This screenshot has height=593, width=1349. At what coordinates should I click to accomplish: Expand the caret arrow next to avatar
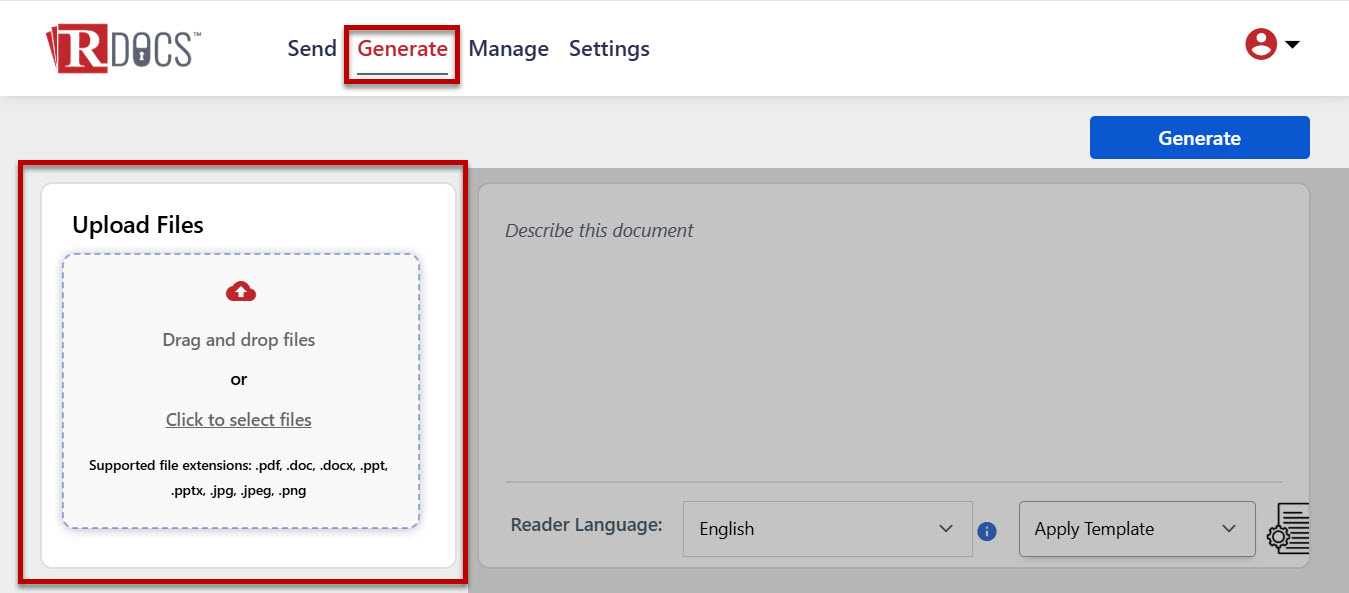1292,45
